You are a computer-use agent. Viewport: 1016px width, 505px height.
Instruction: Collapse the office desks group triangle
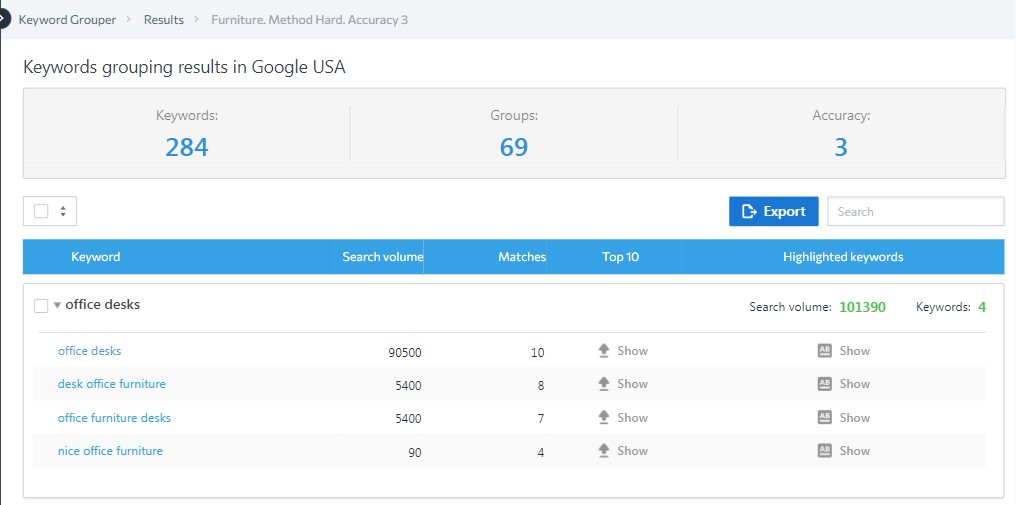coord(58,306)
